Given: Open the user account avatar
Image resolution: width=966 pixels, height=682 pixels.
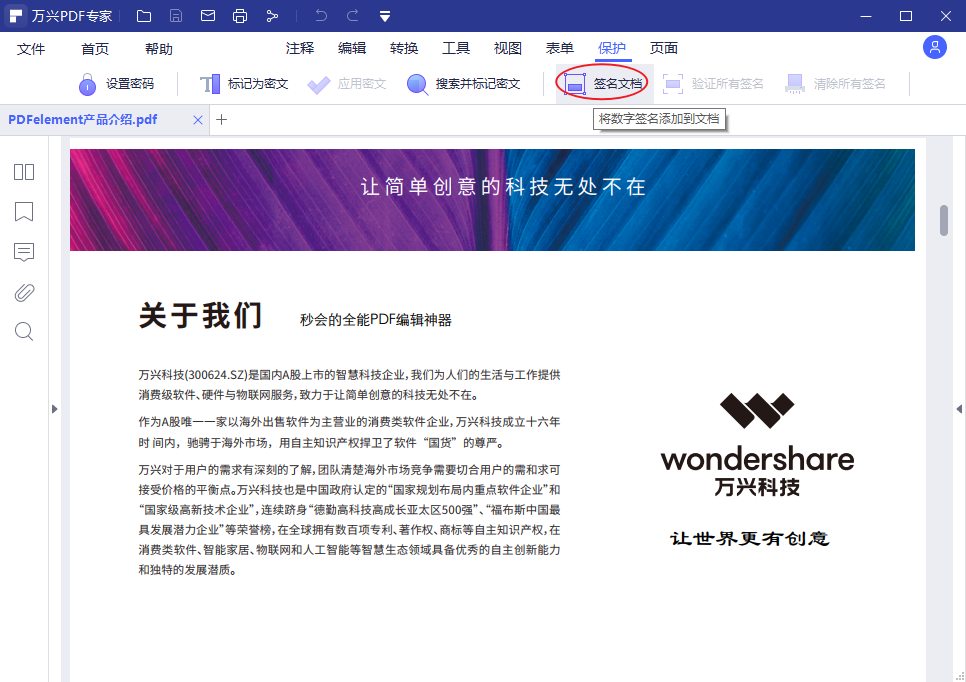Looking at the screenshot, I should (934, 47).
